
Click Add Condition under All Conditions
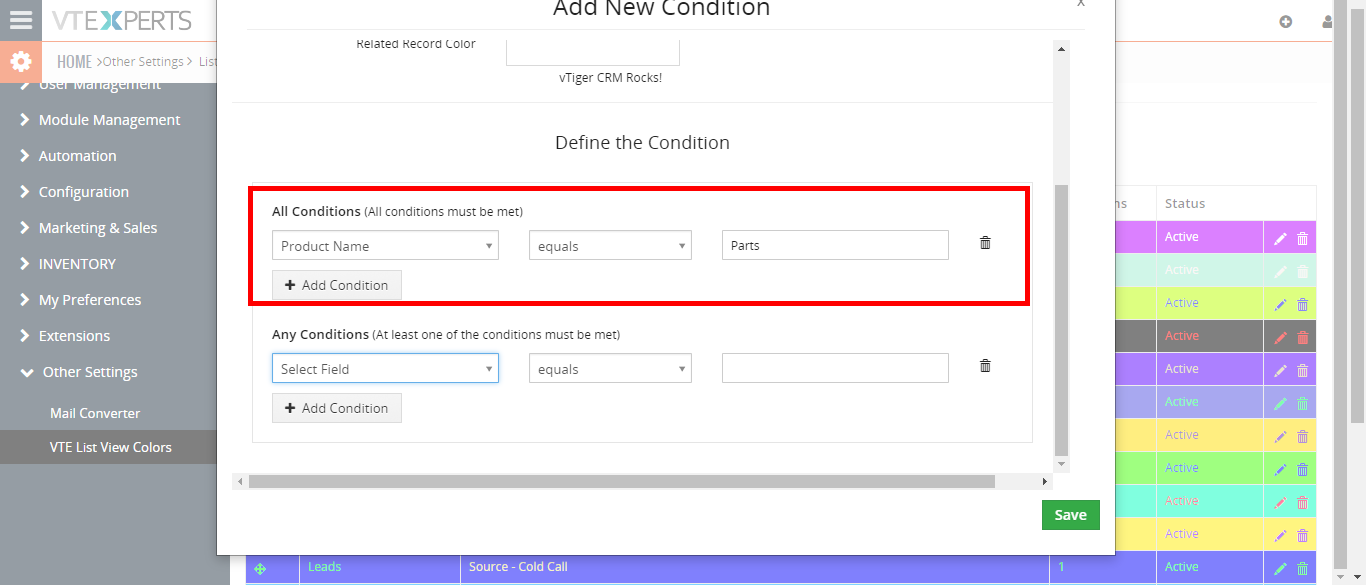tap(337, 285)
